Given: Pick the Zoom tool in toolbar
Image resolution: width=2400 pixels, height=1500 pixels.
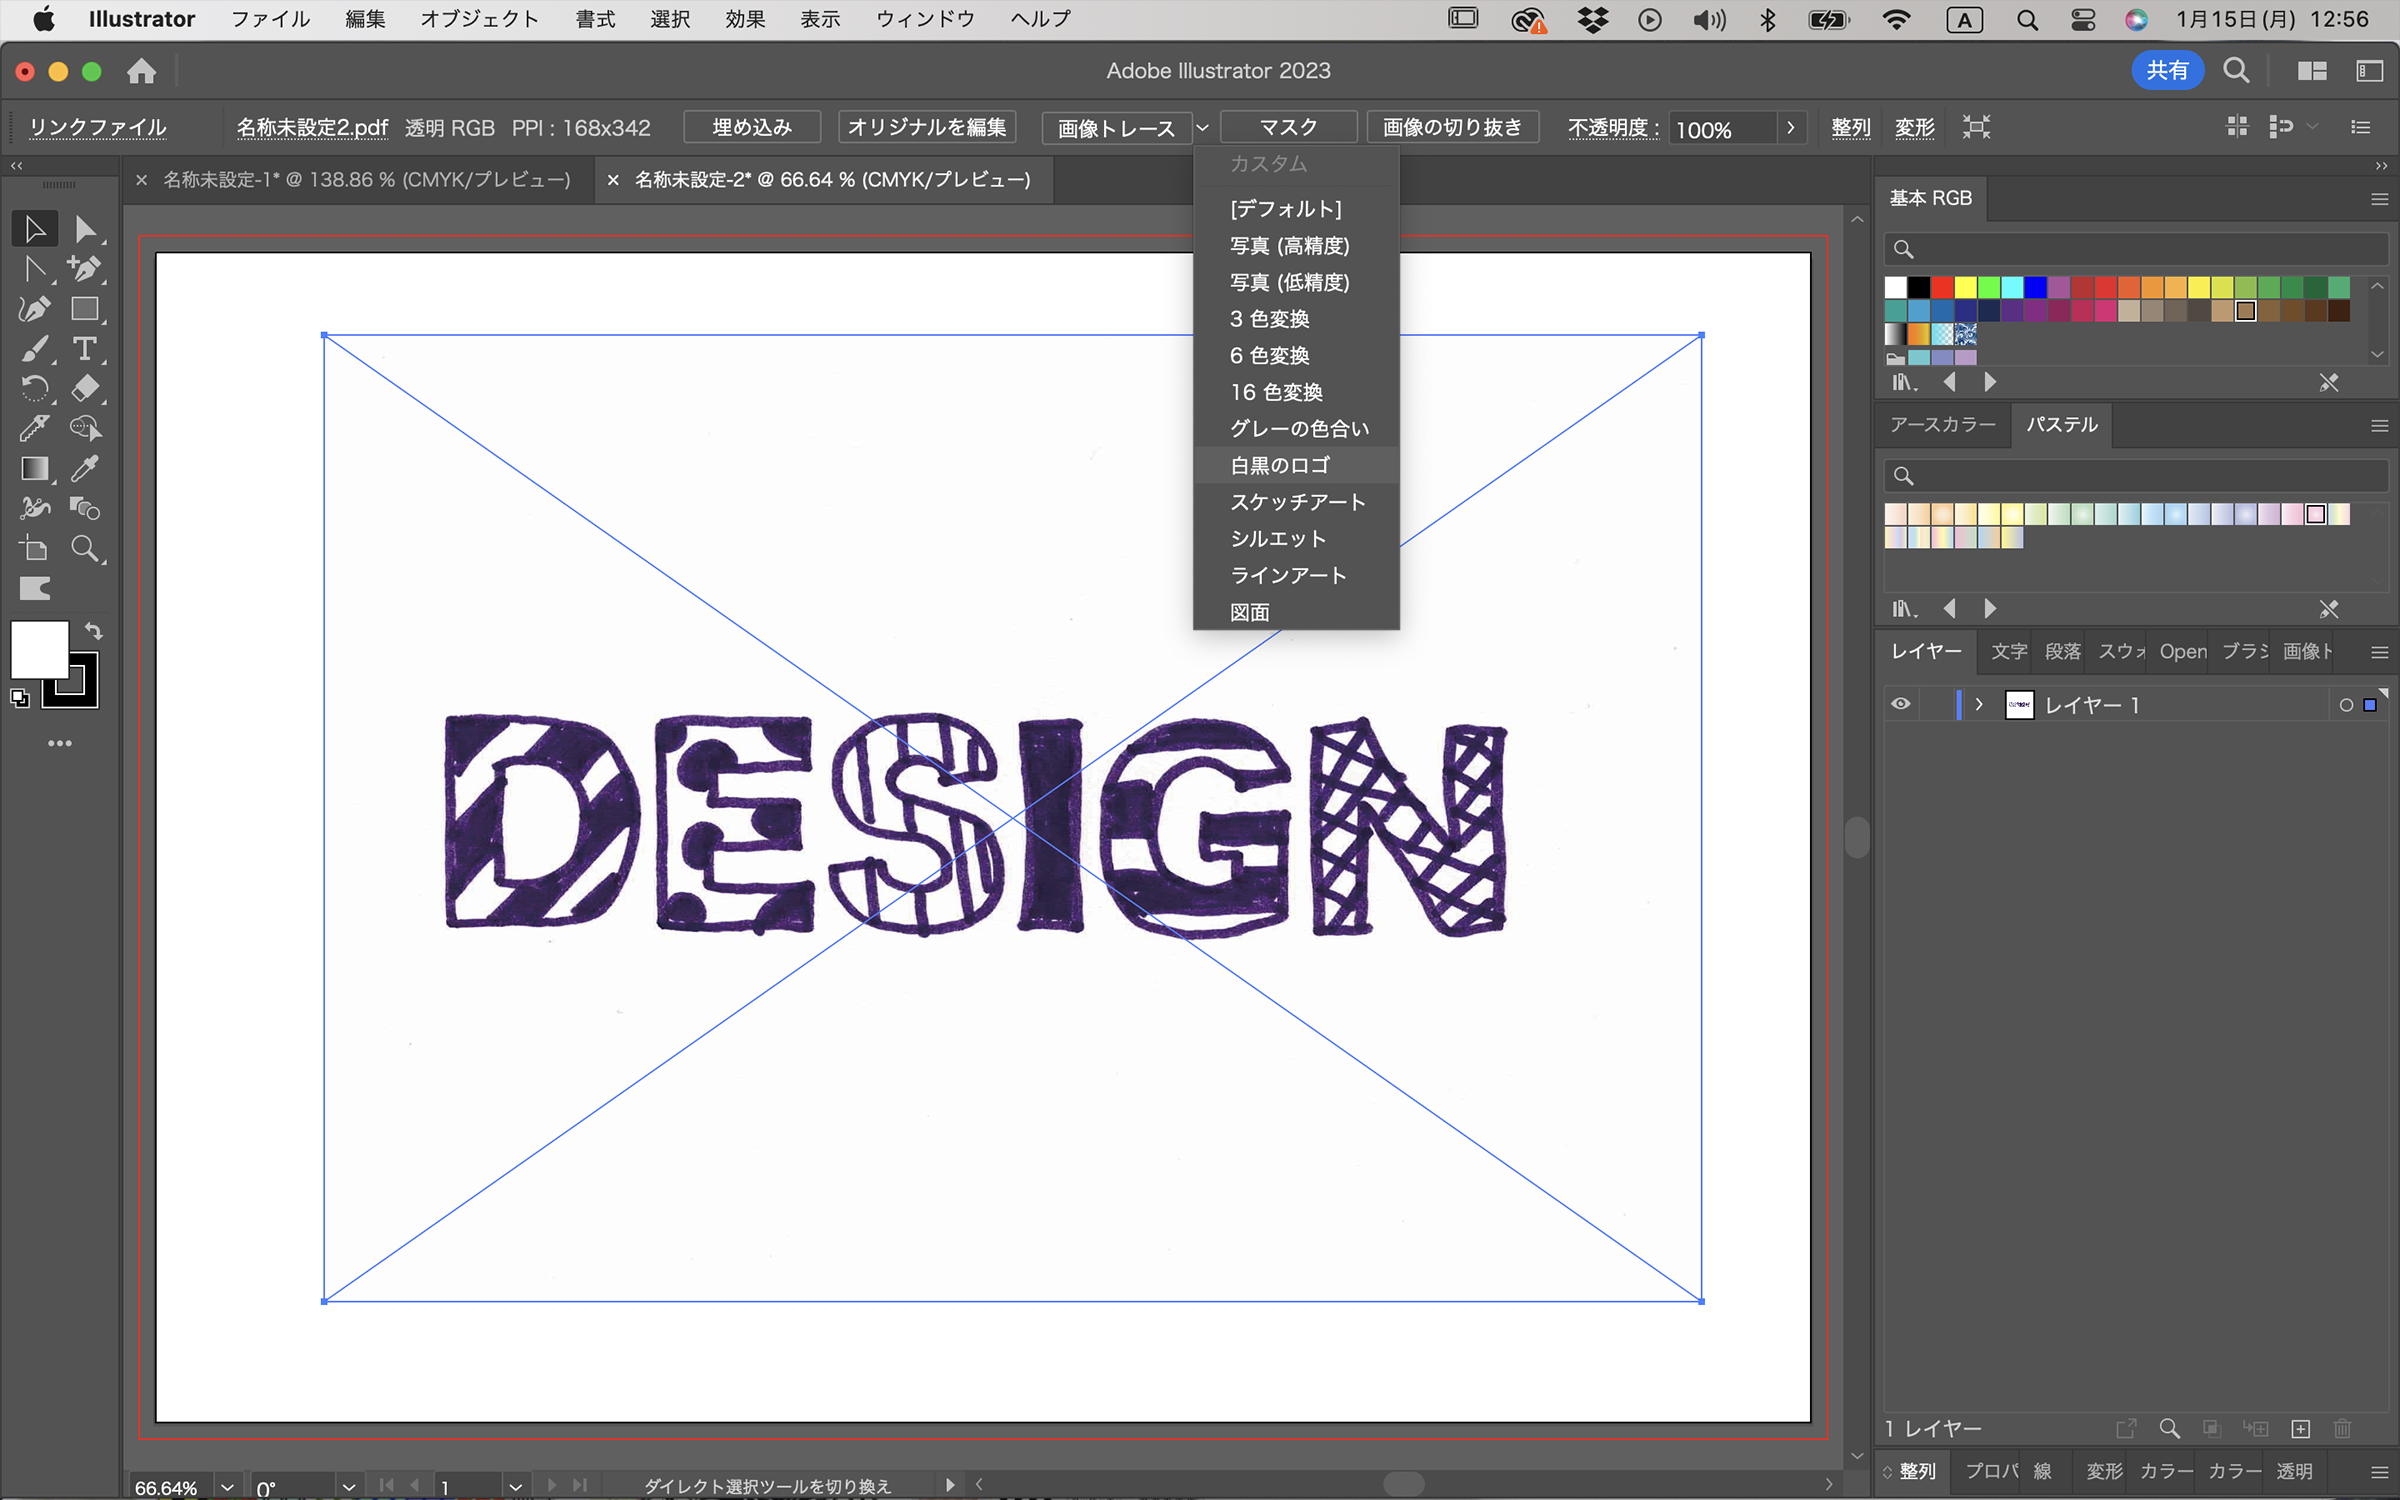Looking at the screenshot, I should coord(86,549).
